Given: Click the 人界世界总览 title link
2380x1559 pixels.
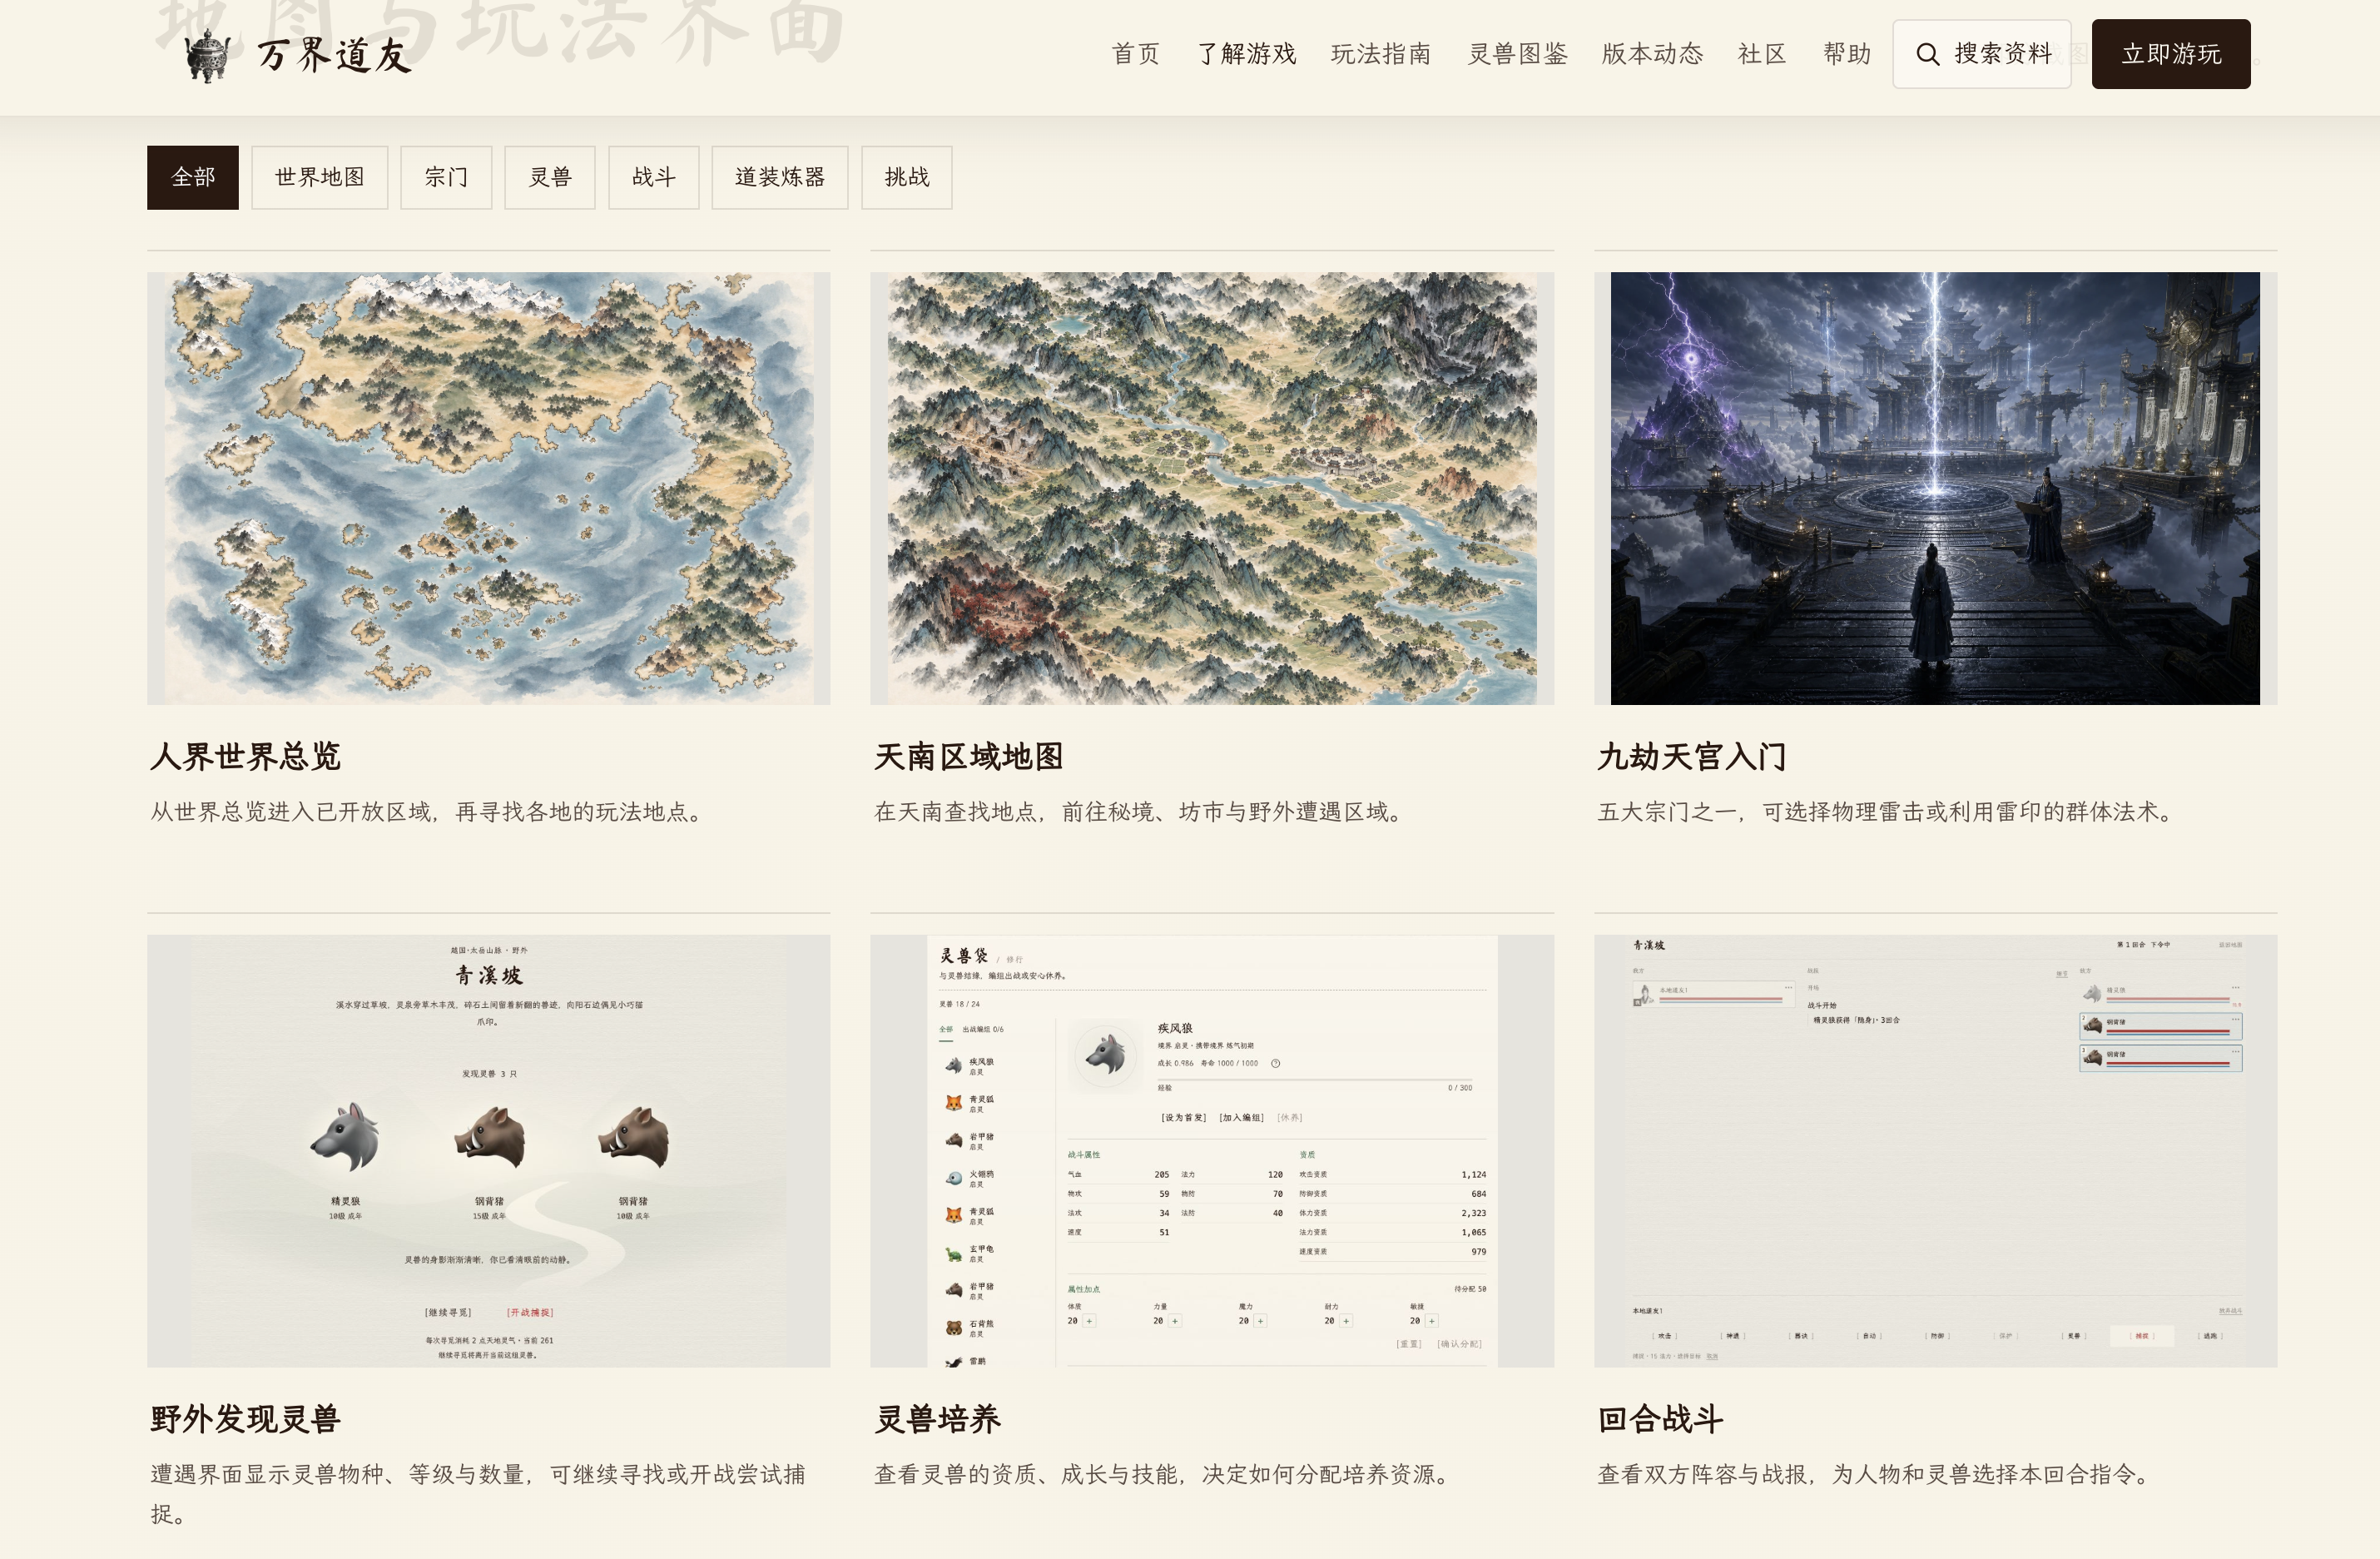Looking at the screenshot, I should pos(245,756).
